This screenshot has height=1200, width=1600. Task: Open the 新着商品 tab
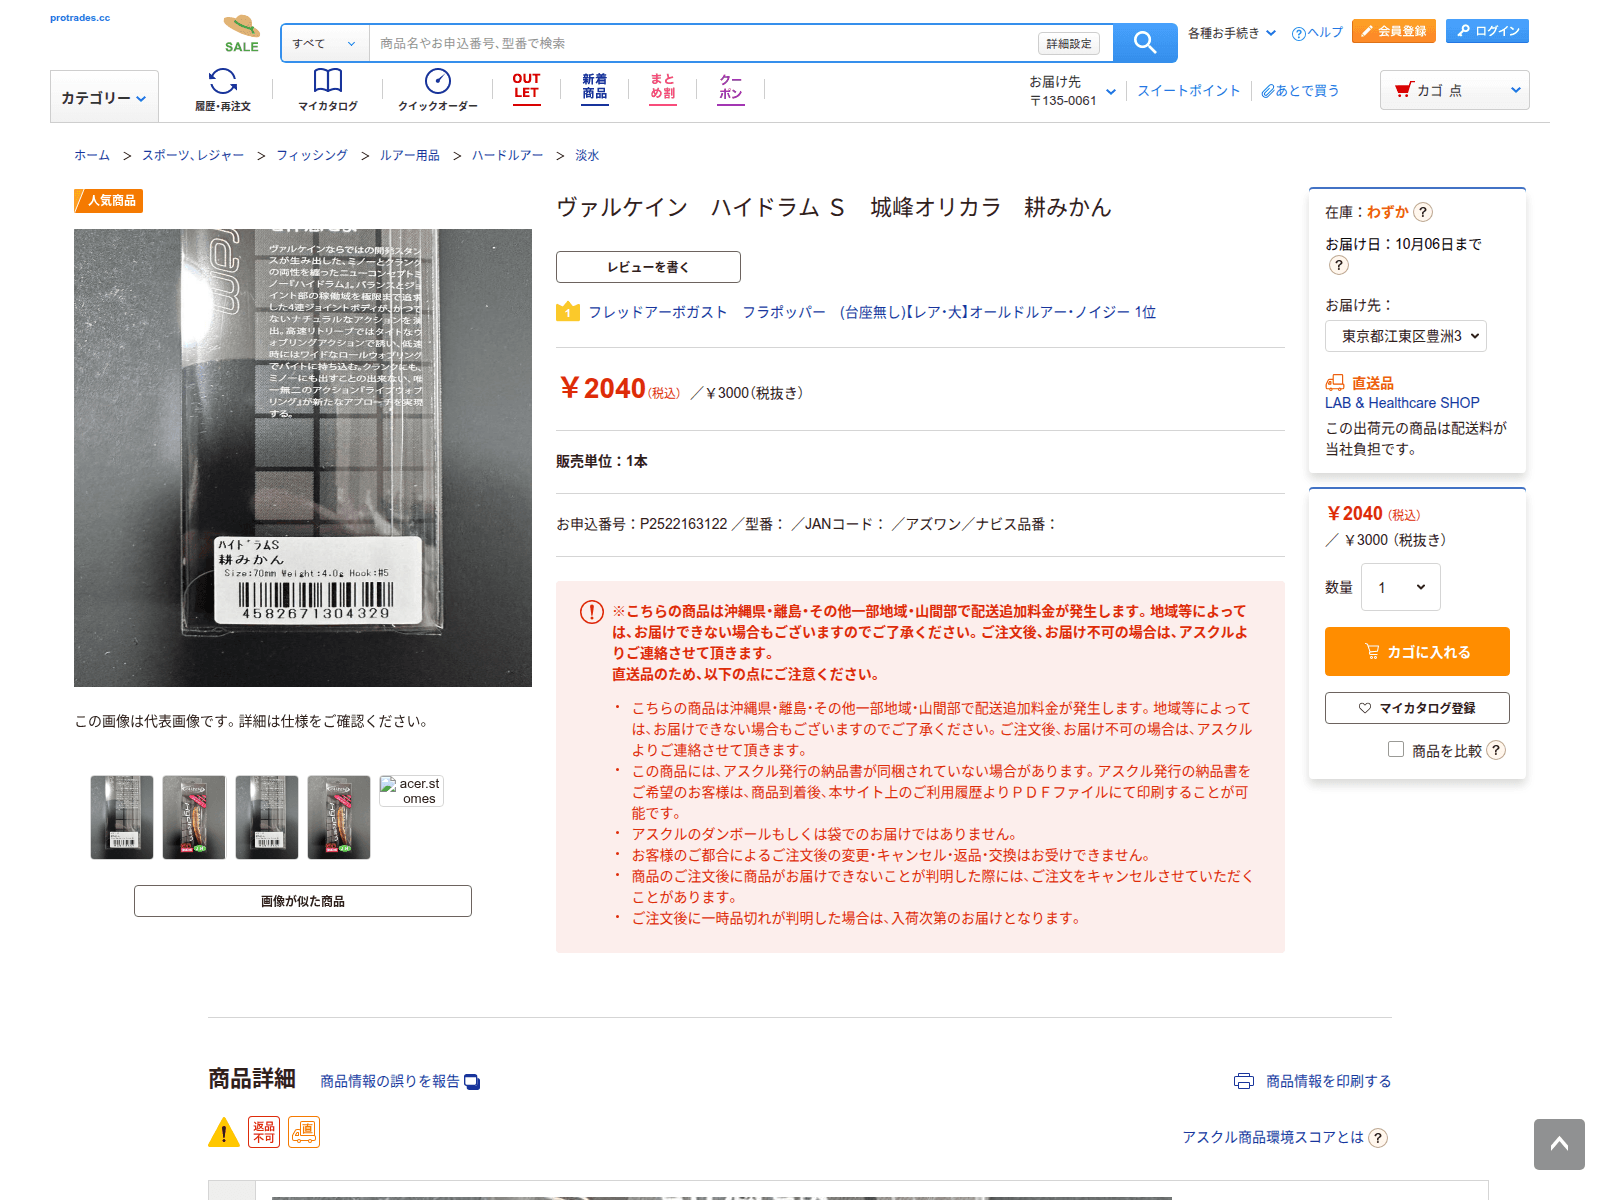595,87
